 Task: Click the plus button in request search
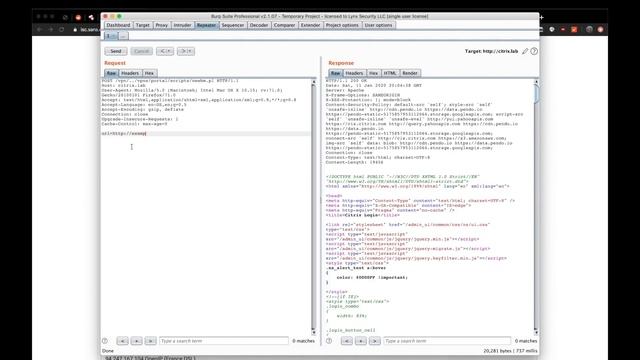tap(136, 341)
